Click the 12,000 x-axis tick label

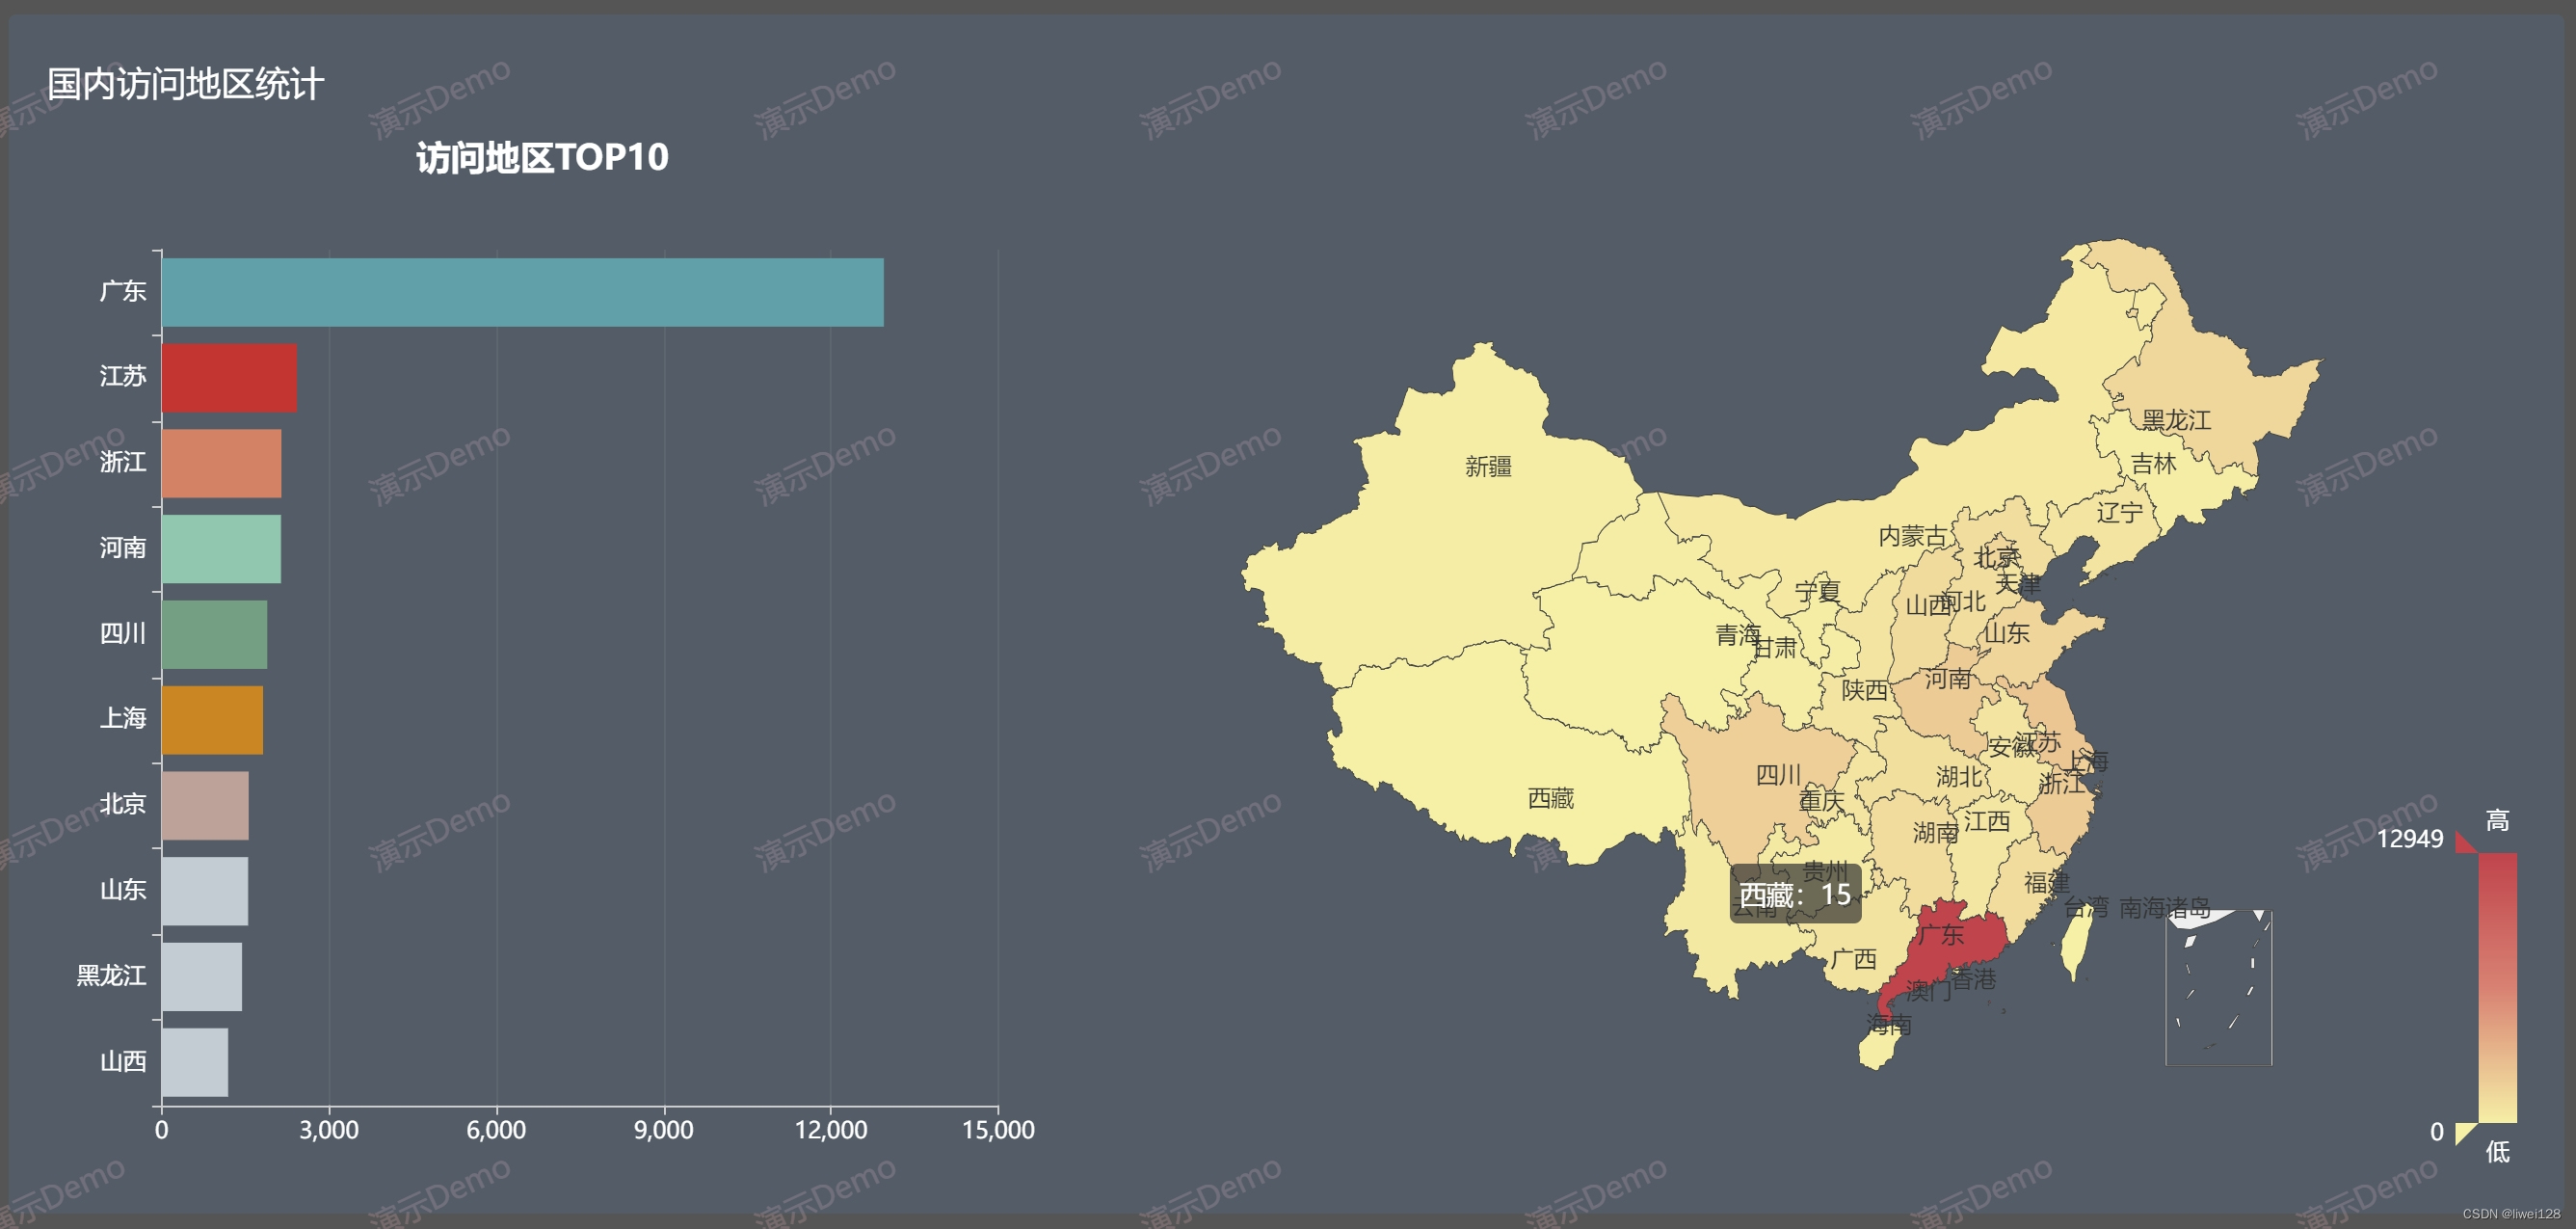830,1130
